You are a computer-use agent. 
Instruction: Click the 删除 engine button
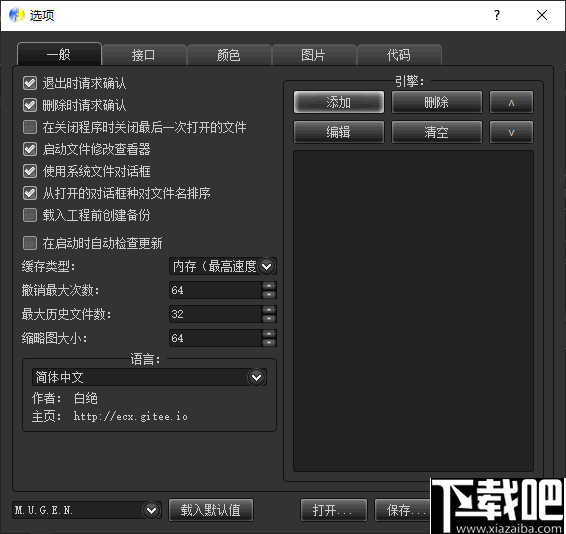437,102
